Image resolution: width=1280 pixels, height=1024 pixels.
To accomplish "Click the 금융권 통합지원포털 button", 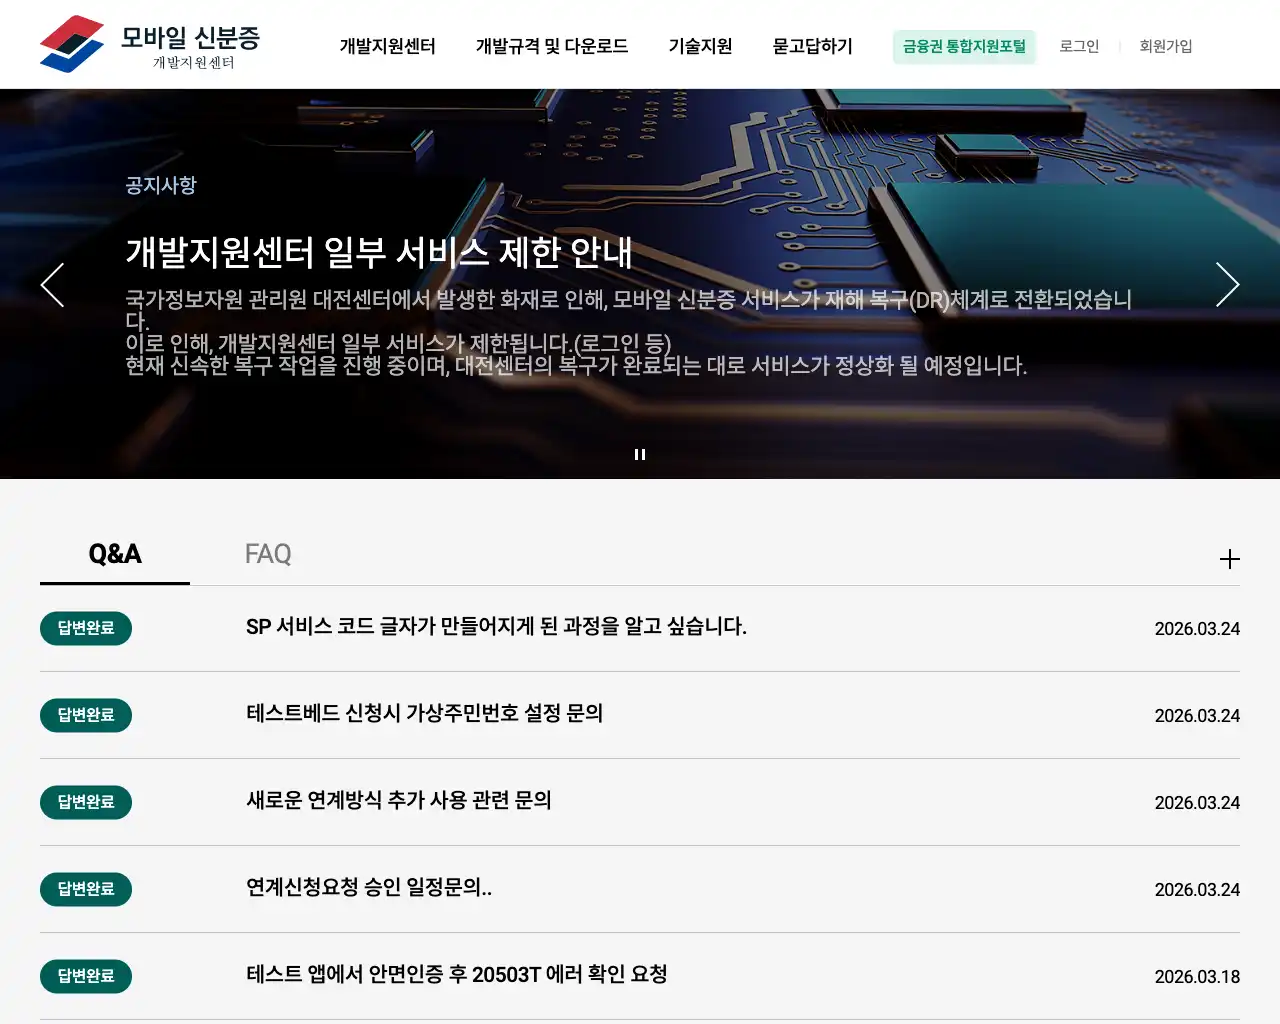I will pyautogui.click(x=963, y=46).
